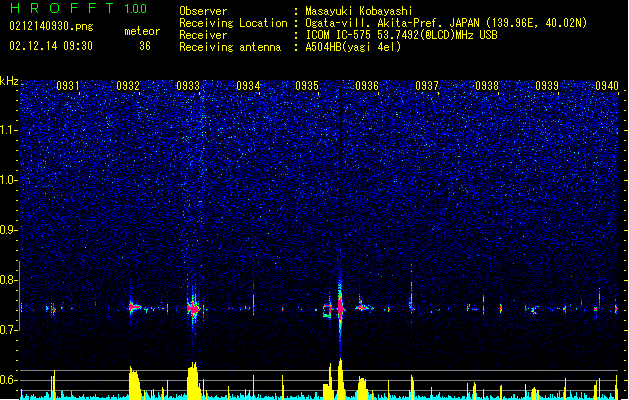This screenshot has width=629, height=400.
Task: Click the meteor echo burst below the 0933 marker
Action: [193, 309]
